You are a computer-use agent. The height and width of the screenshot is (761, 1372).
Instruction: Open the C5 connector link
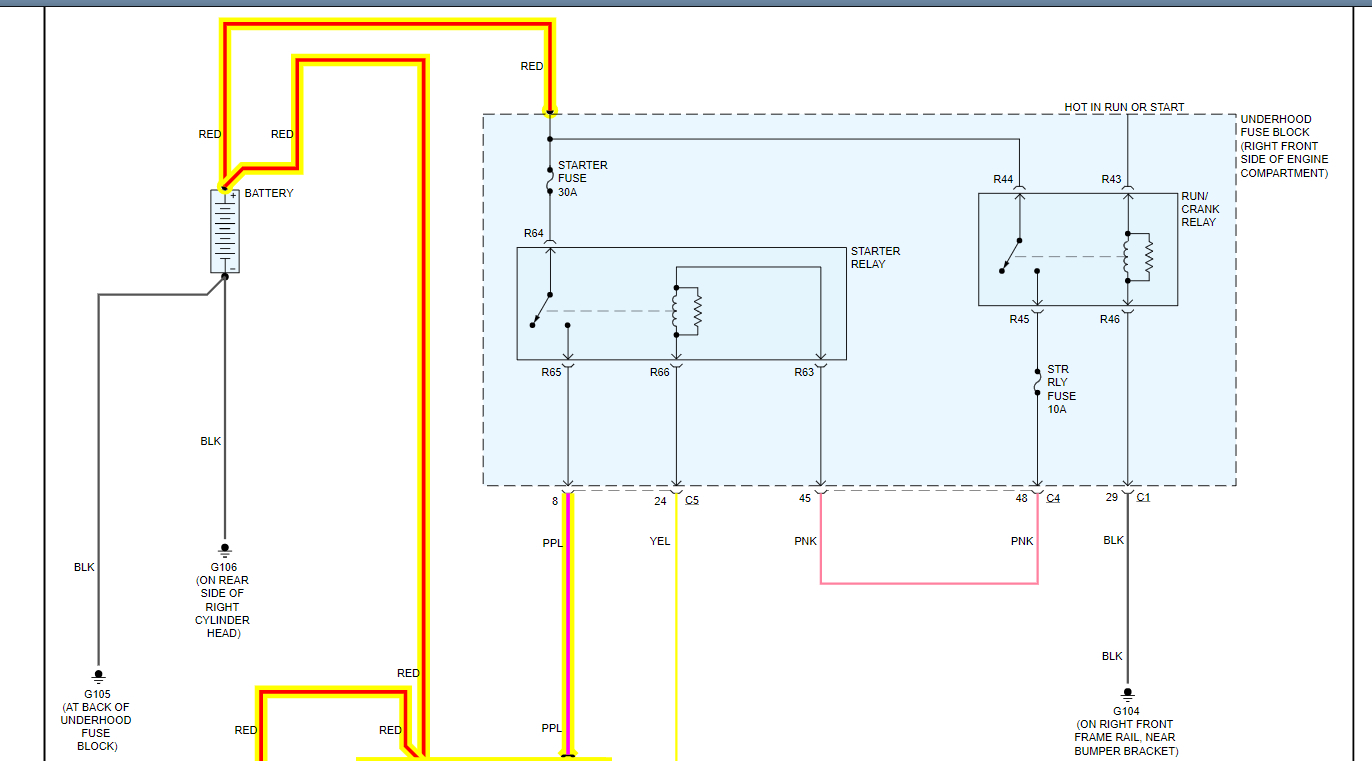pos(692,500)
